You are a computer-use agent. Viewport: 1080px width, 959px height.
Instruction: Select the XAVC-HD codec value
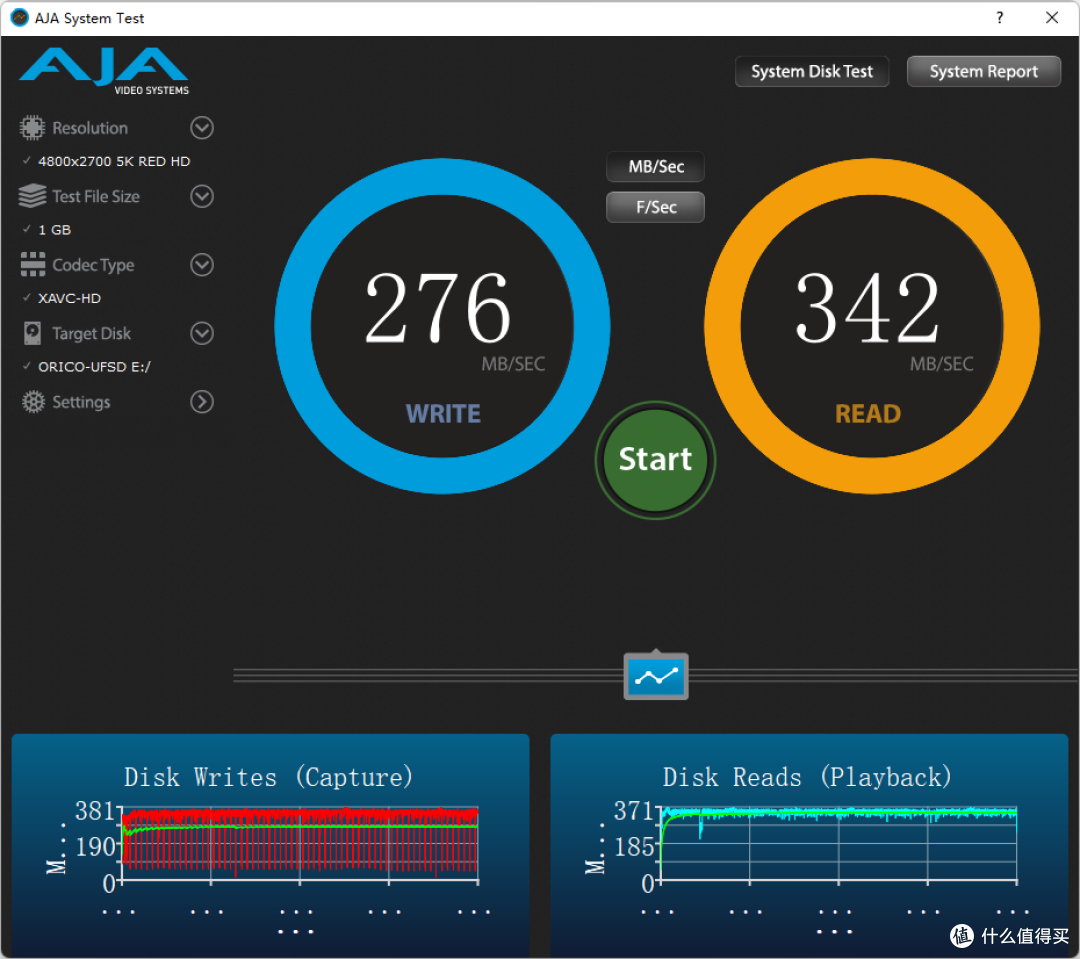coord(70,298)
